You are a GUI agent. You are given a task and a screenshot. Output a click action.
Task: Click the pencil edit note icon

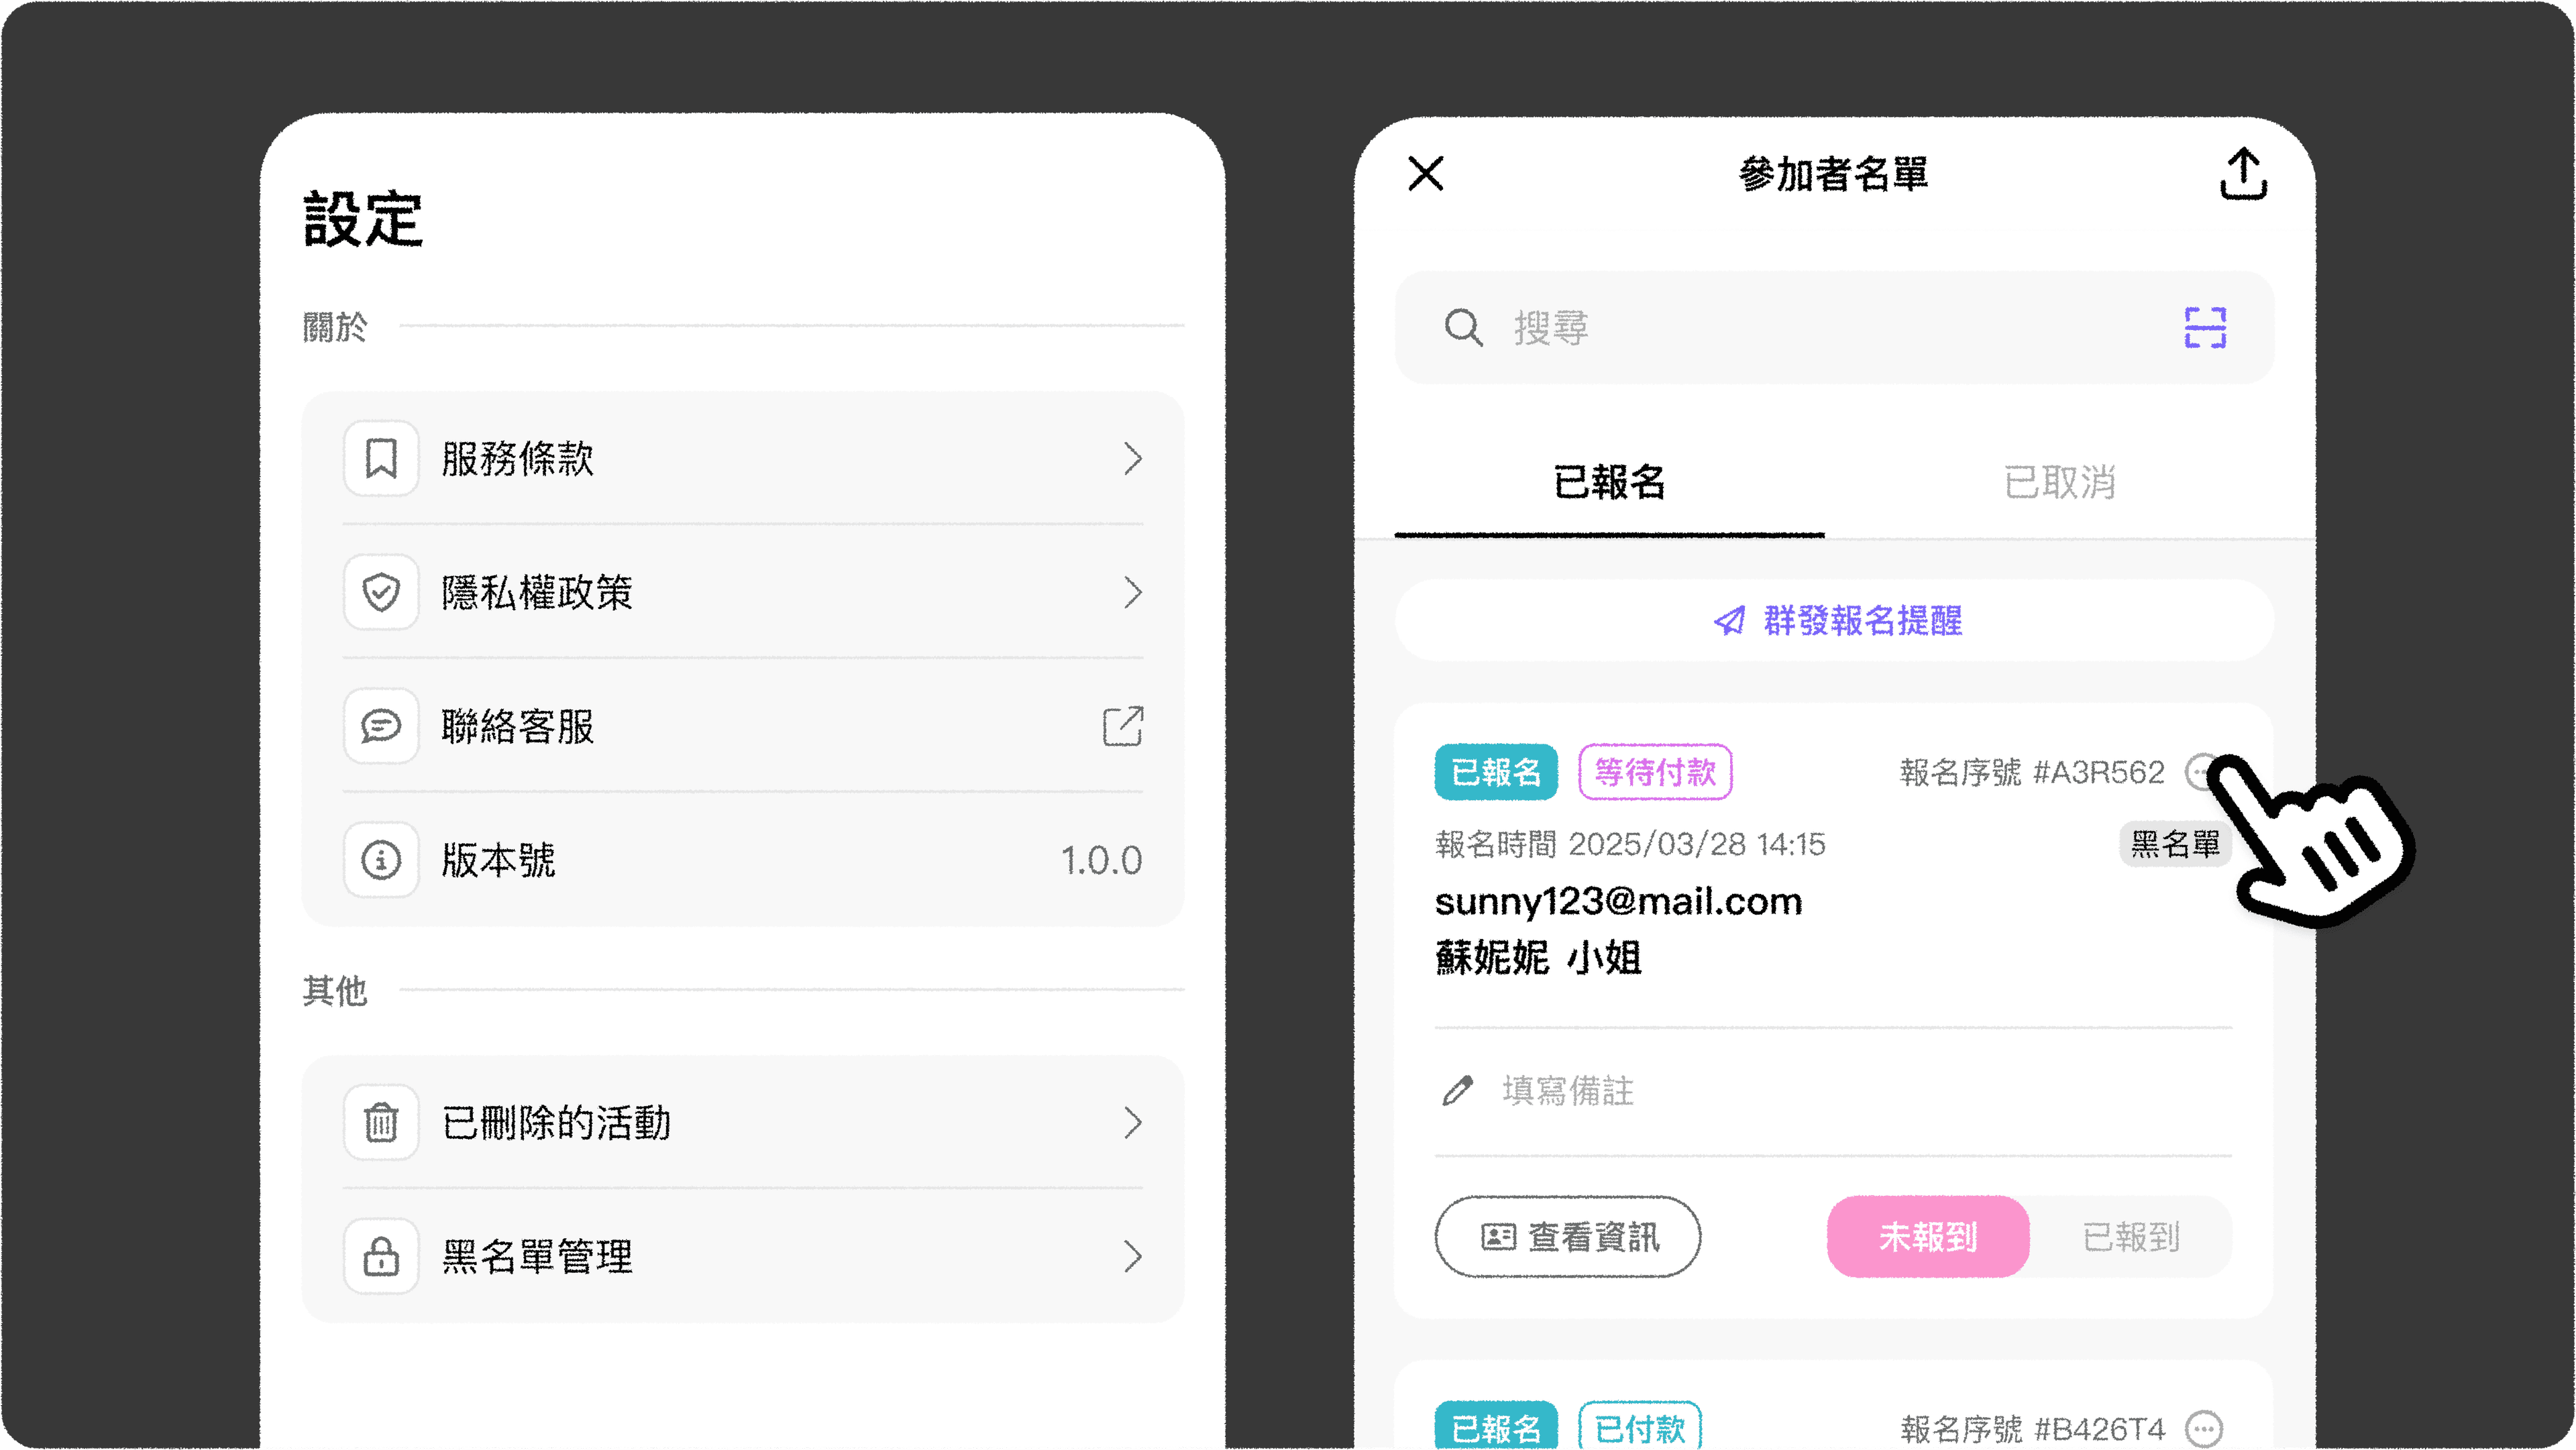(1457, 1090)
